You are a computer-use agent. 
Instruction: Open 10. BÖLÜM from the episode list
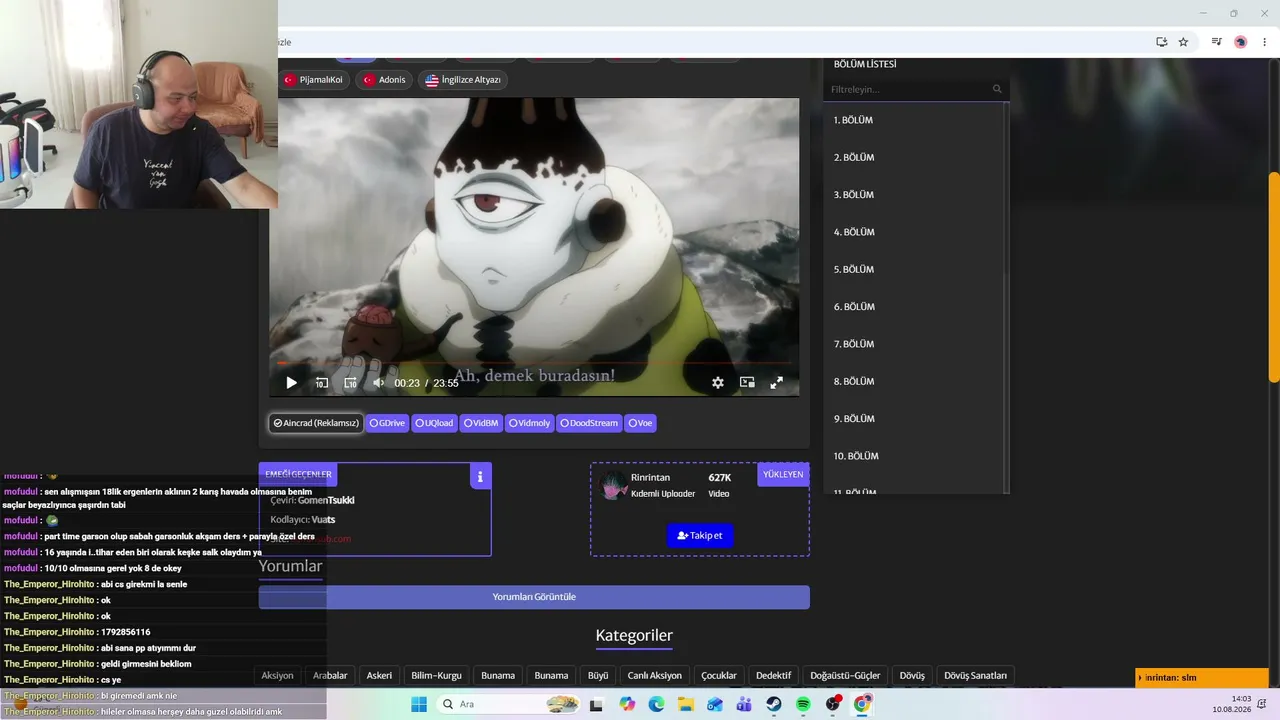point(914,456)
